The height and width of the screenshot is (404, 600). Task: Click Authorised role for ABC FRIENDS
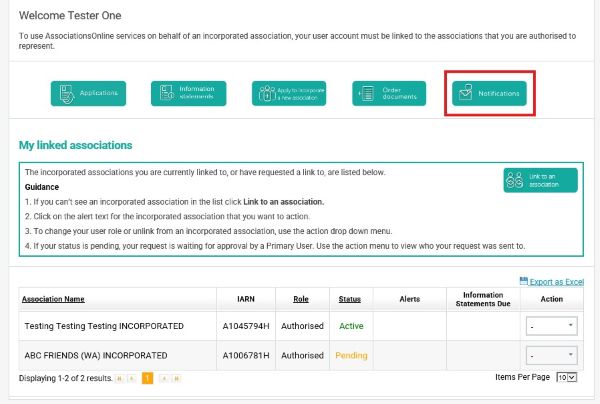click(302, 355)
